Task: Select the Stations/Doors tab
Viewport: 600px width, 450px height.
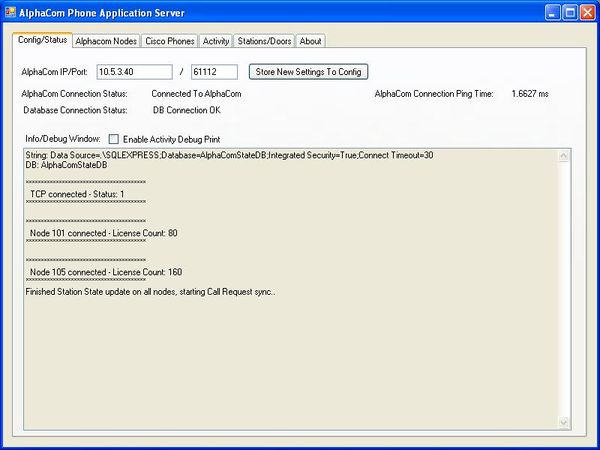Action: click(264, 41)
